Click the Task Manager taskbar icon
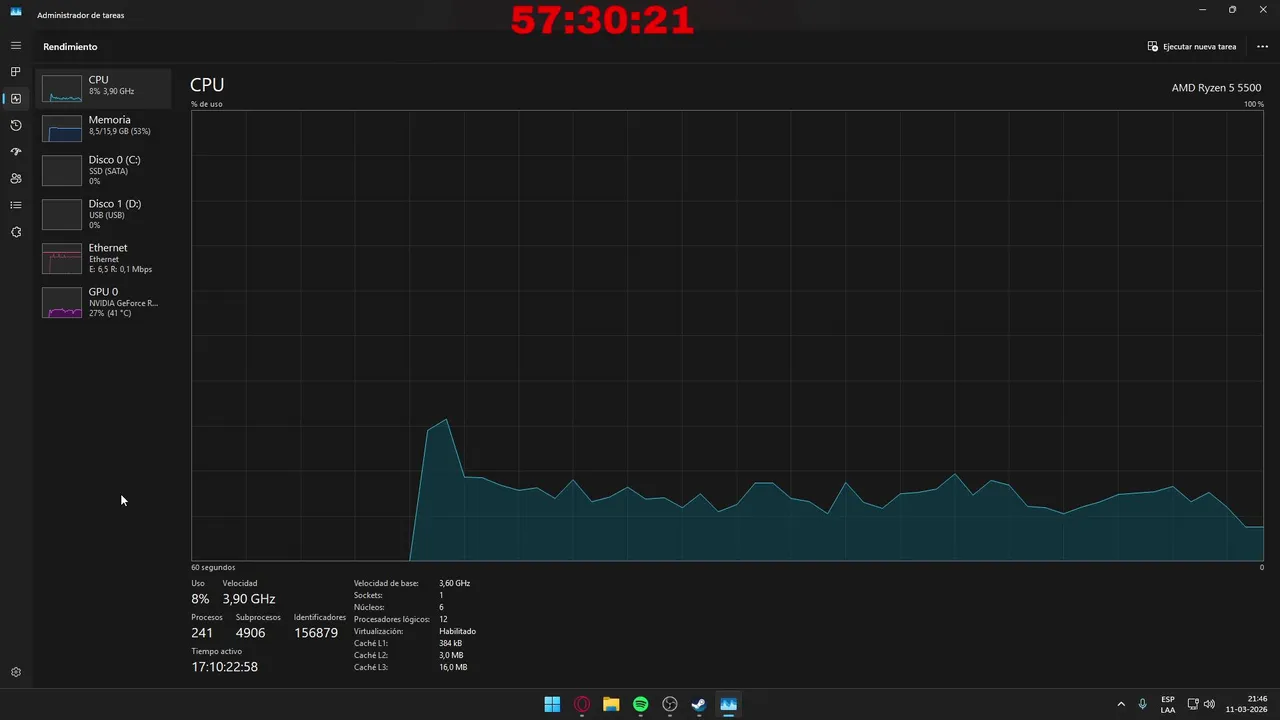The height and width of the screenshot is (720, 1280). click(x=729, y=704)
